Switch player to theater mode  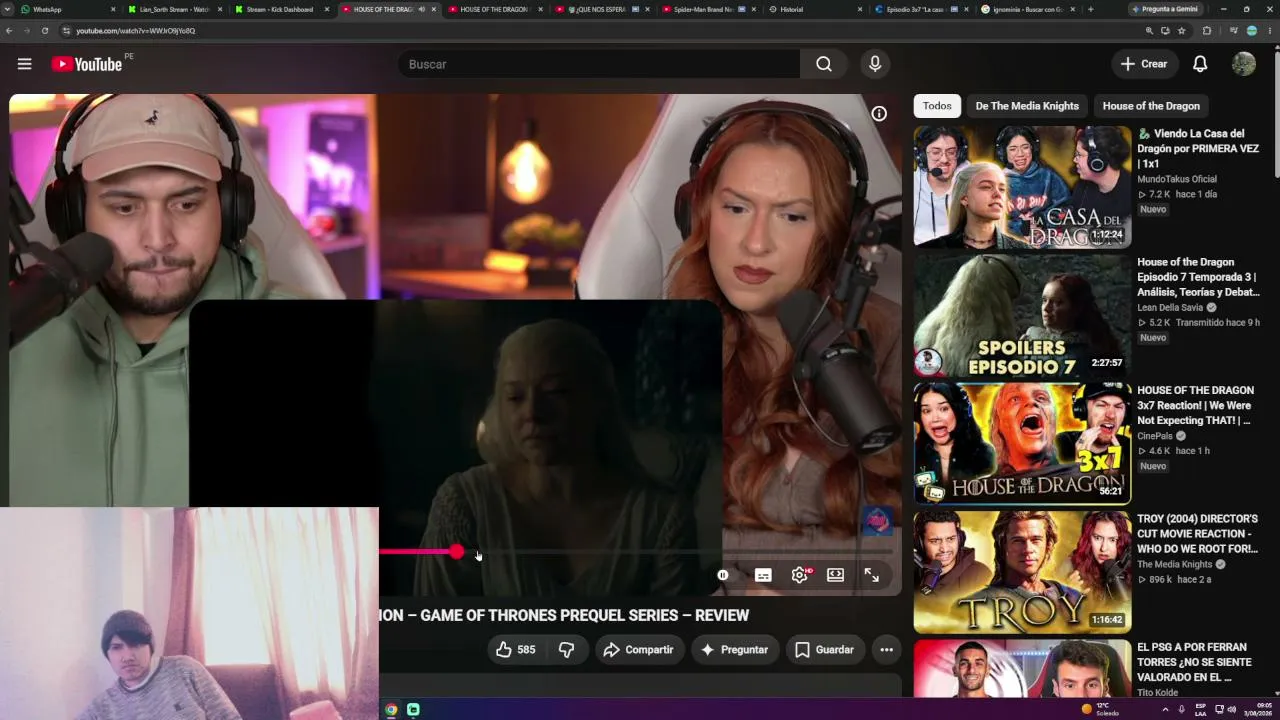pos(835,575)
